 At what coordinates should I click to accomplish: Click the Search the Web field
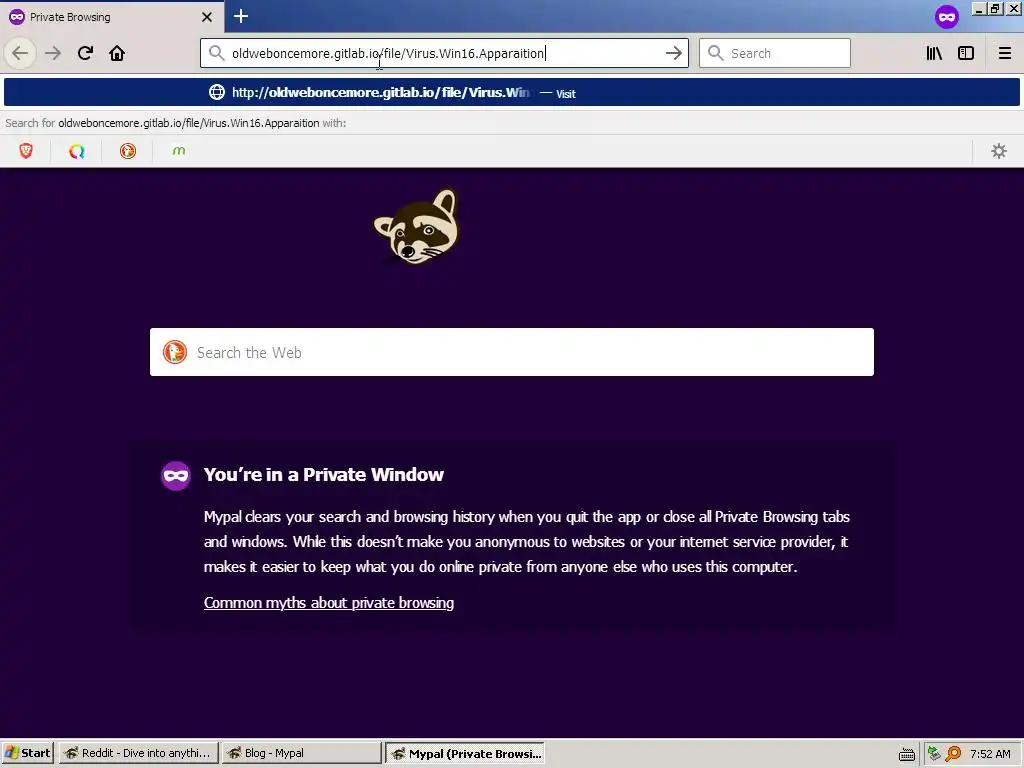[511, 352]
